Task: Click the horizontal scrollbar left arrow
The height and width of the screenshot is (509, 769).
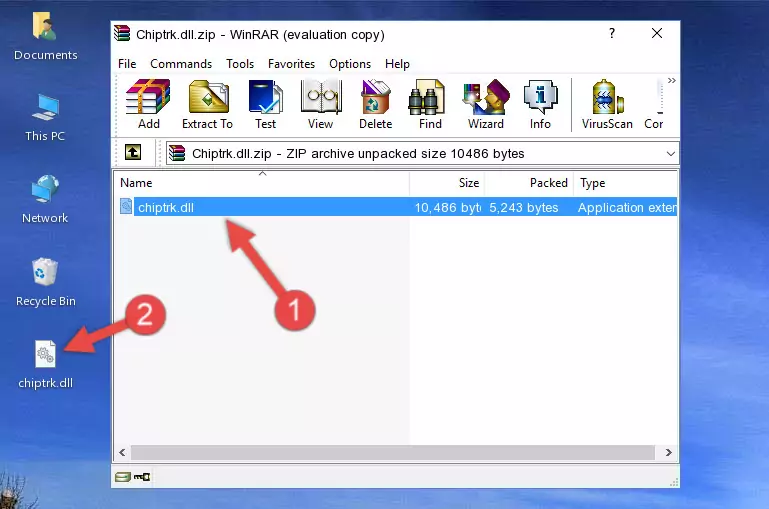Action: tap(123, 453)
